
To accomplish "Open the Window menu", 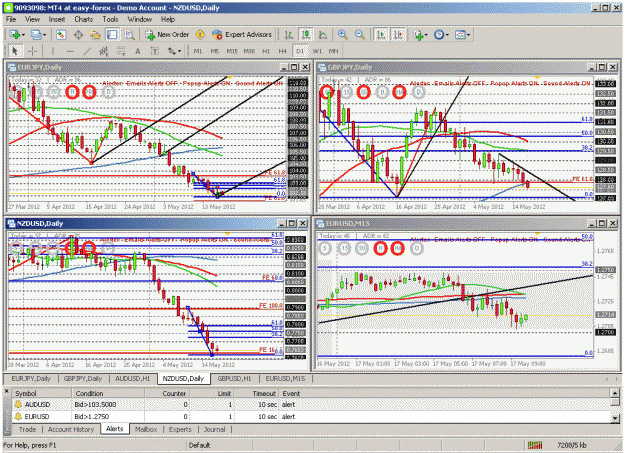I will 140,19.
